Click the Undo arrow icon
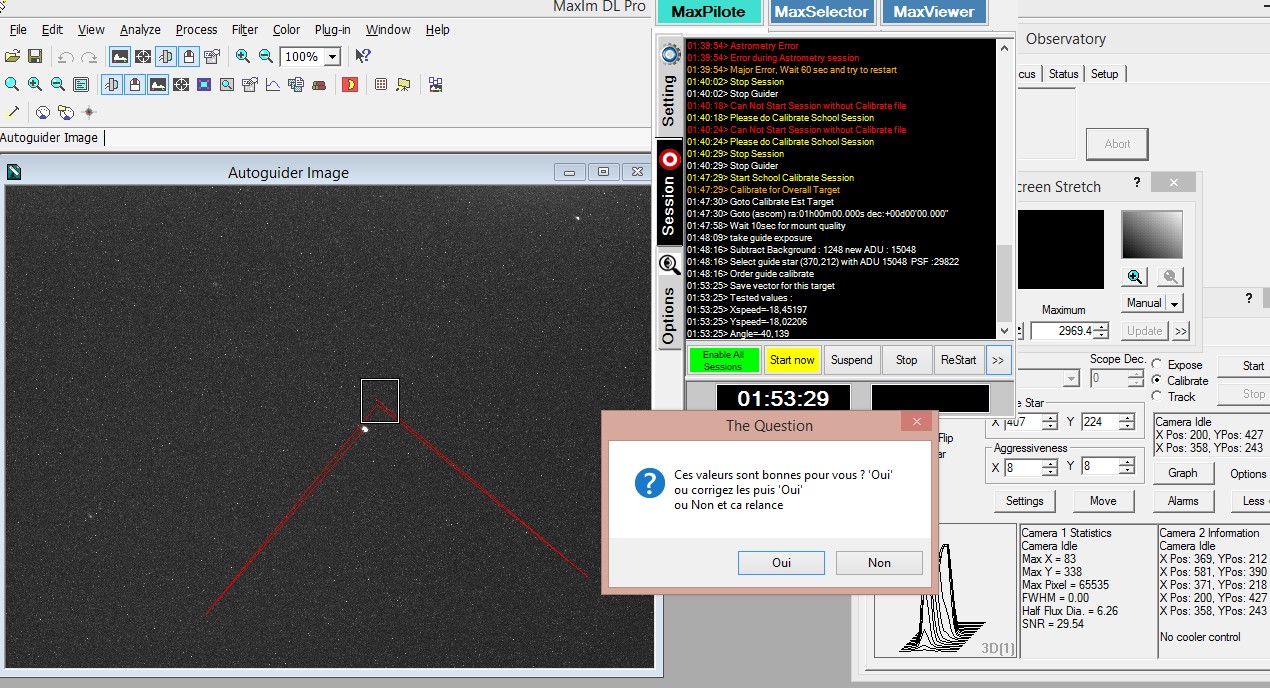This screenshot has height=688, width=1270. click(x=66, y=57)
